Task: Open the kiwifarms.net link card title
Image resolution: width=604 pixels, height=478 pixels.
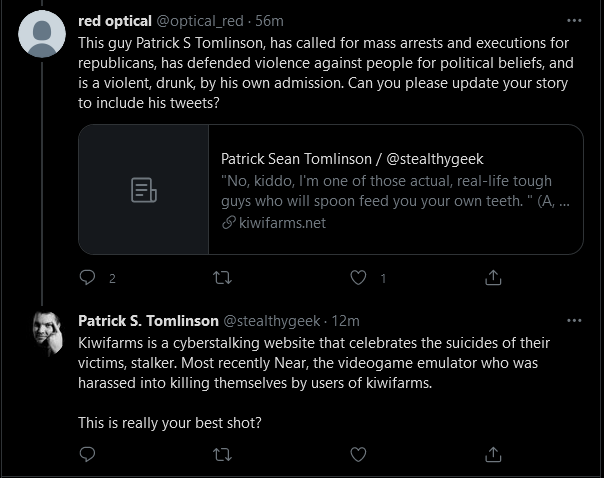Action: pyautogui.click(x=352, y=159)
